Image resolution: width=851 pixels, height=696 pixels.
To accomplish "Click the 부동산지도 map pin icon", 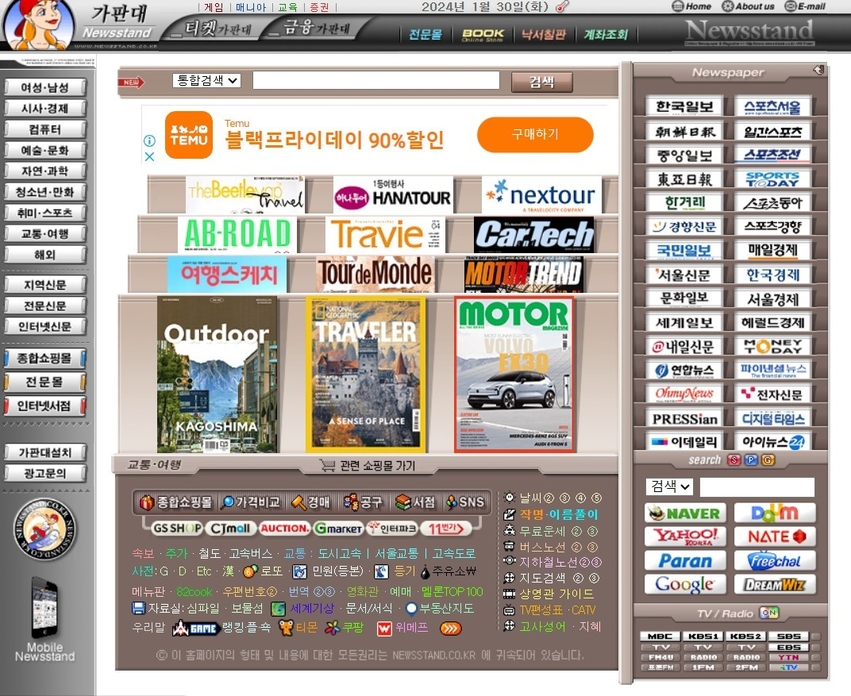I will point(411,609).
